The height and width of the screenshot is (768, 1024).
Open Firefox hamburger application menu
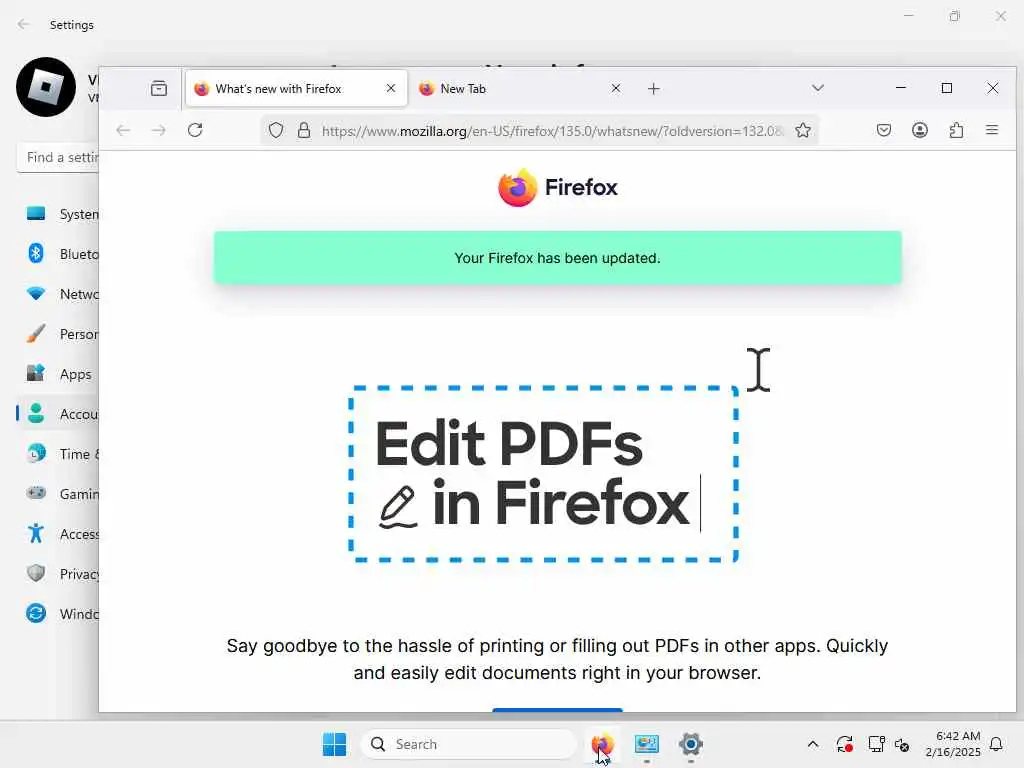[x=991, y=131]
